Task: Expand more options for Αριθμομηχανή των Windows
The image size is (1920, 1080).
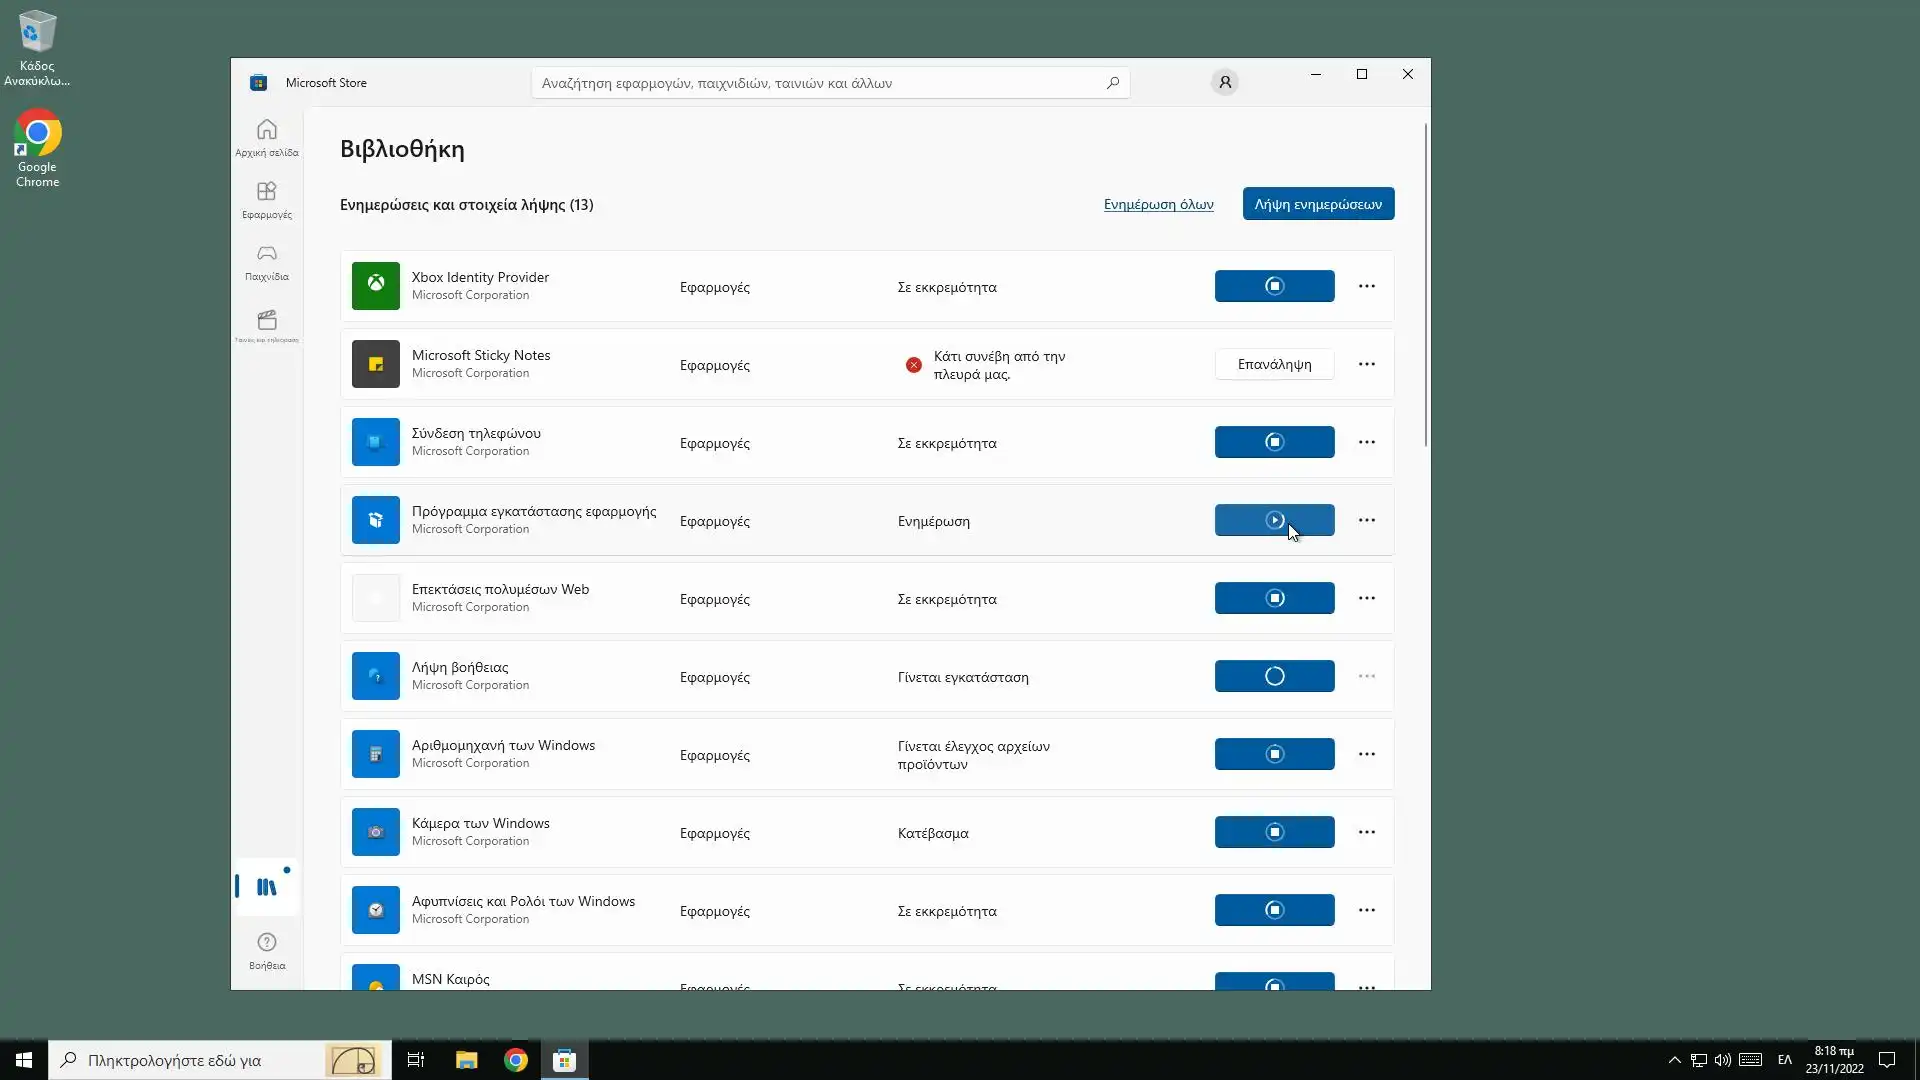Action: pos(1366,754)
